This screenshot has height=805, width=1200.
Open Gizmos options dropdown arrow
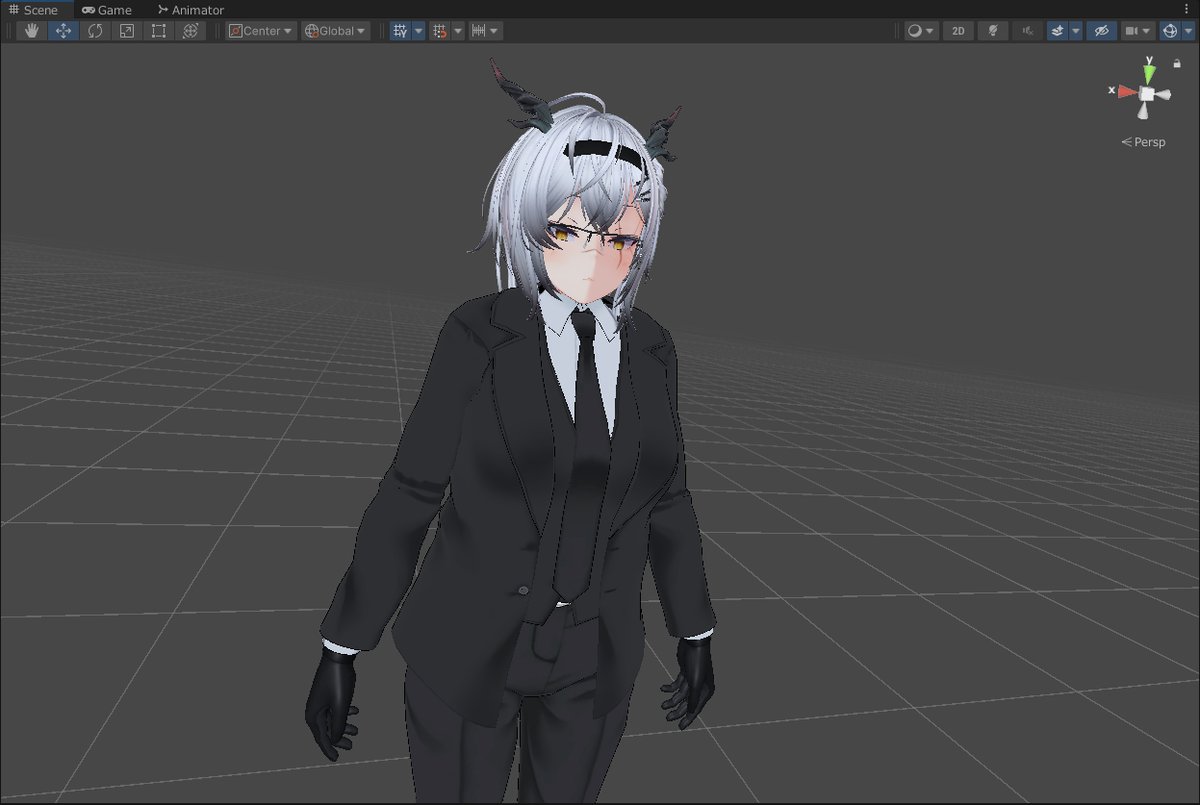(1189, 31)
